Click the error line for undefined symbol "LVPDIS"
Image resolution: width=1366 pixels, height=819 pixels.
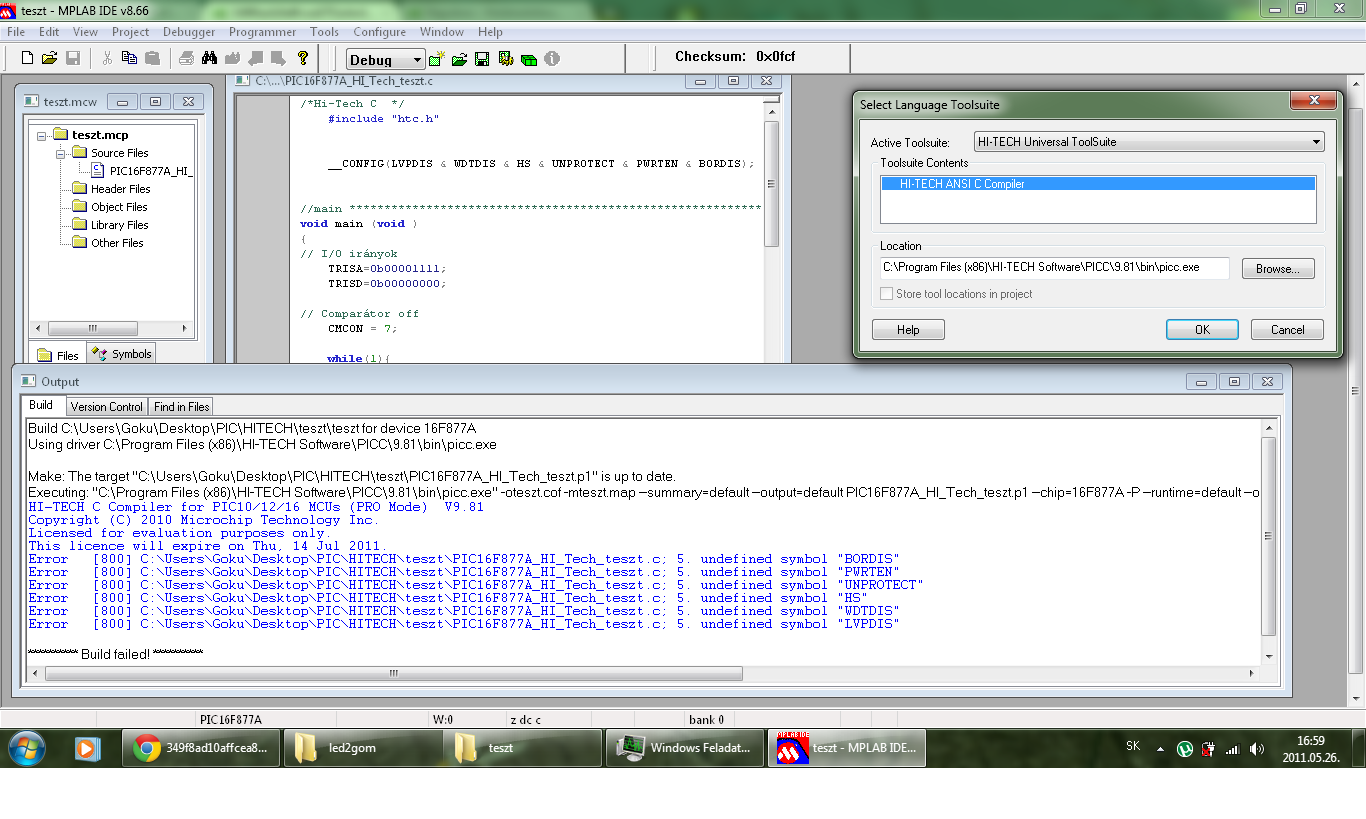(464, 624)
